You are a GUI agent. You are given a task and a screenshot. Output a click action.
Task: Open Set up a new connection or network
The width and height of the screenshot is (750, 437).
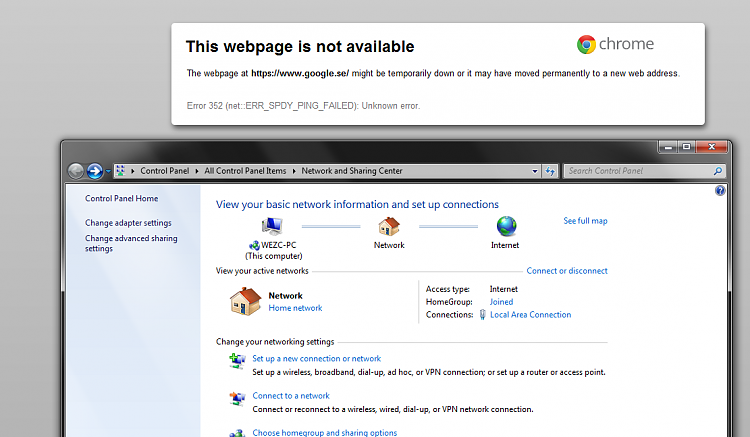(x=317, y=359)
